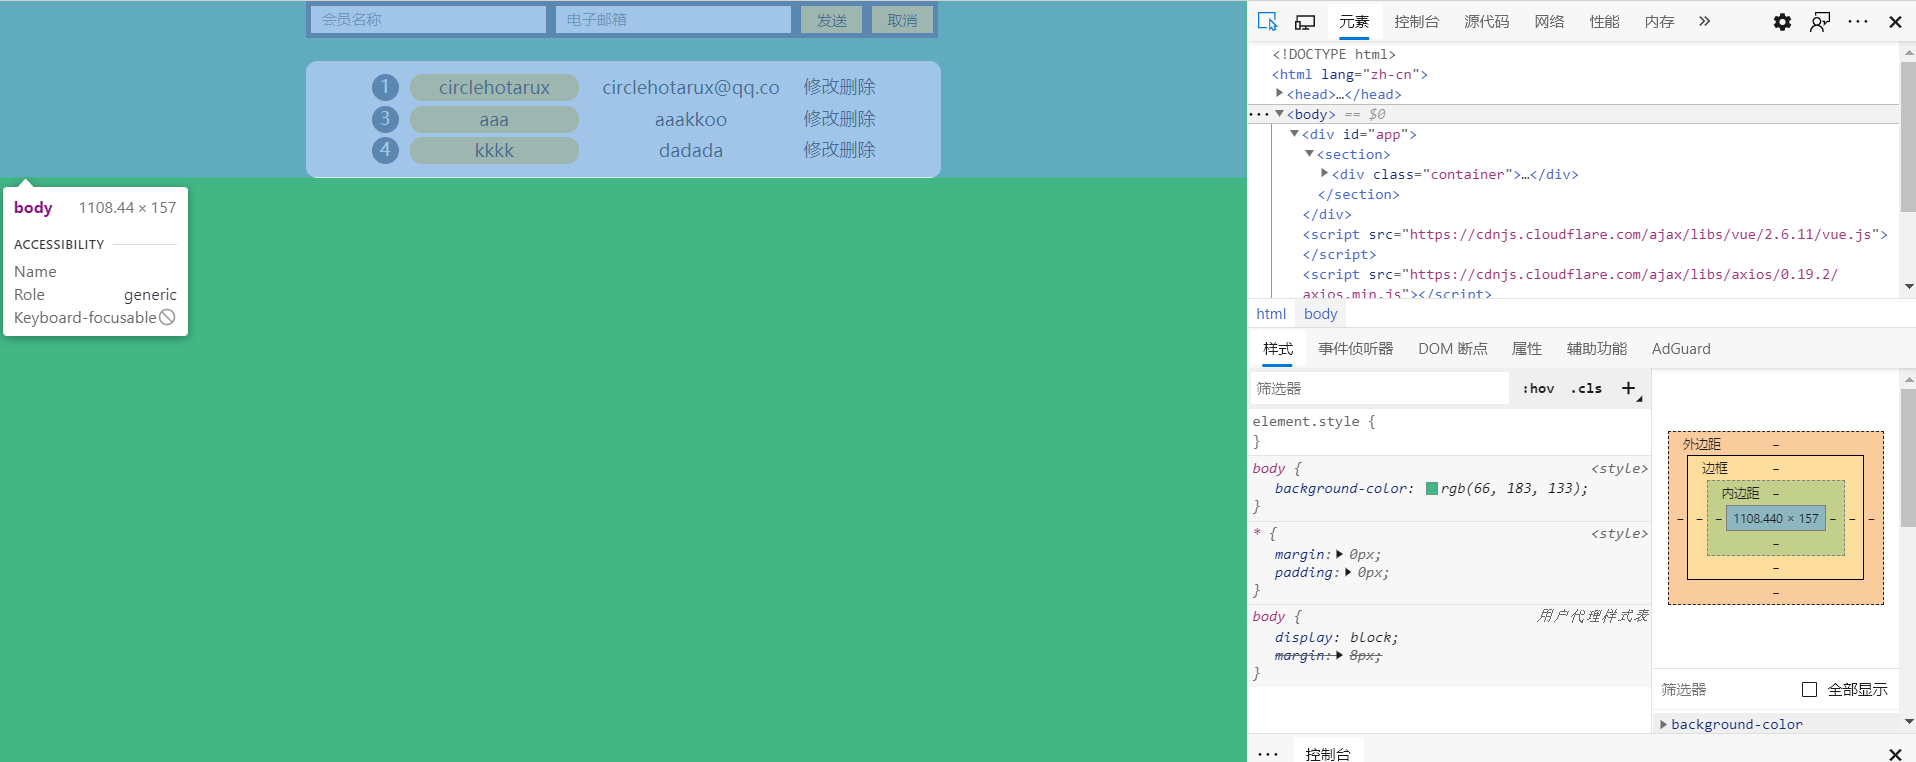
Task: Select the 样式 sidebar tab
Action: click(1277, 348)
